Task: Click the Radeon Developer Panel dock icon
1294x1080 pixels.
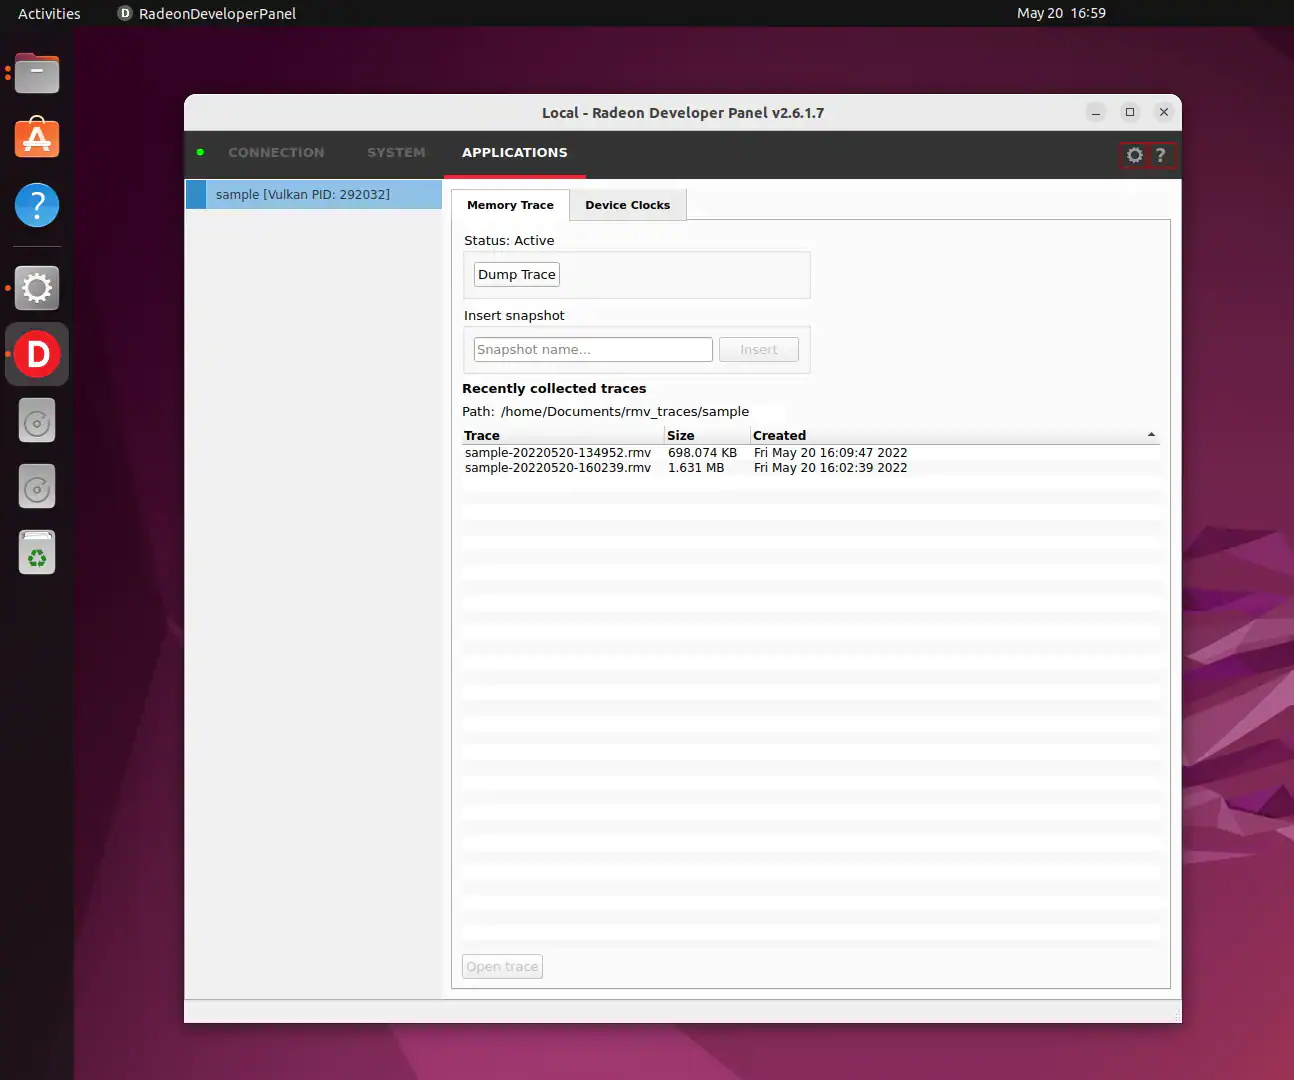Action: tap(37, 354)
